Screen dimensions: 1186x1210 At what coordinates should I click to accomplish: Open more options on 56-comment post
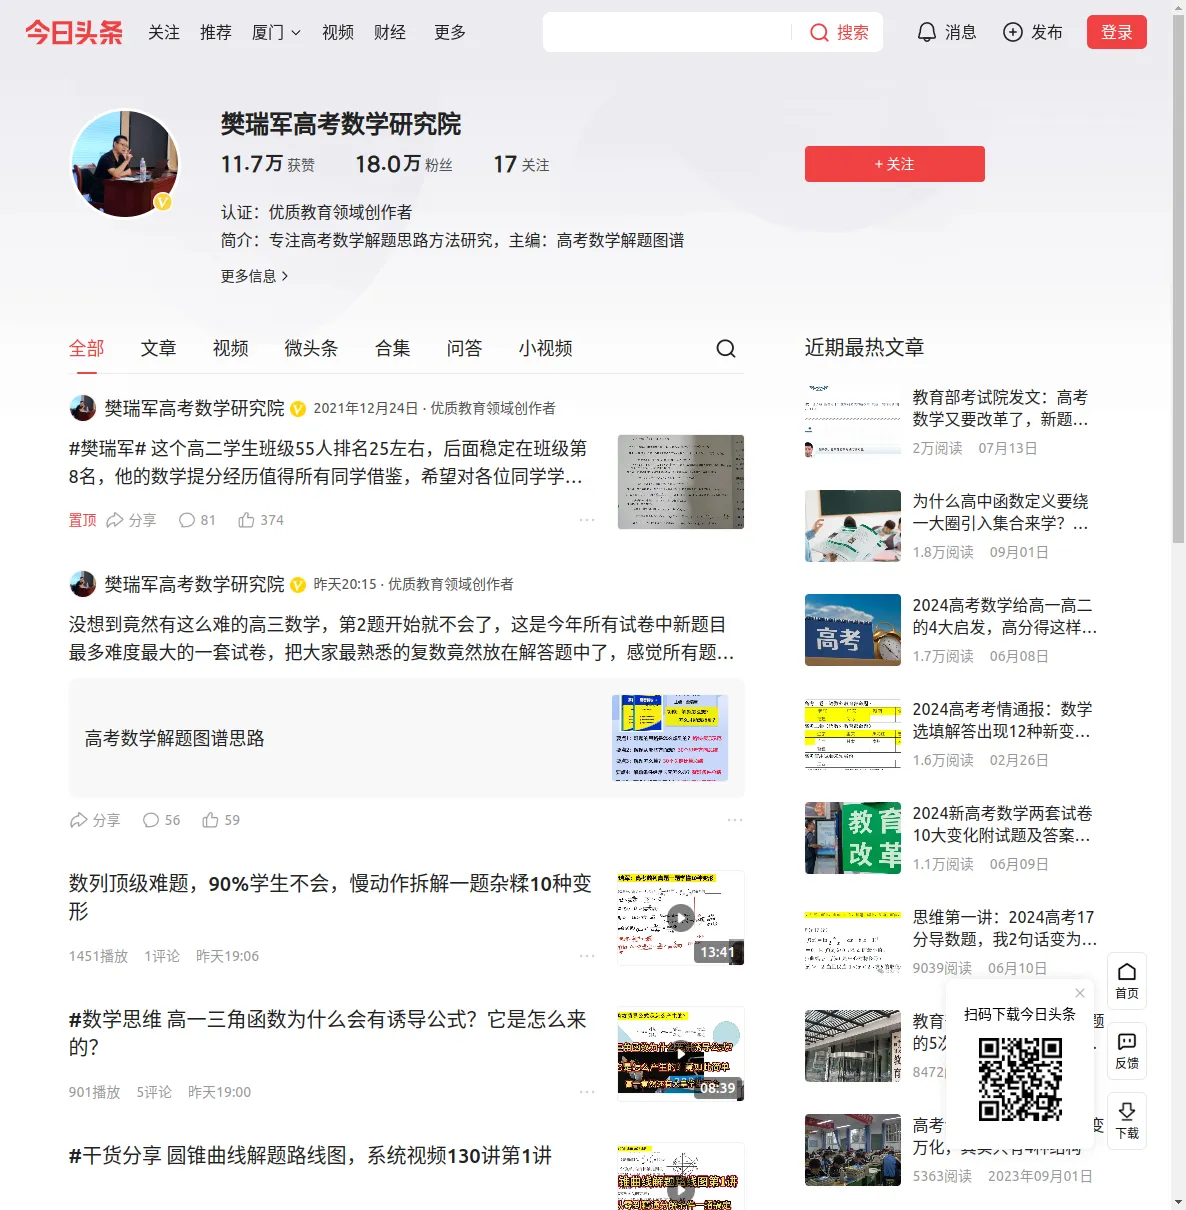735,820
